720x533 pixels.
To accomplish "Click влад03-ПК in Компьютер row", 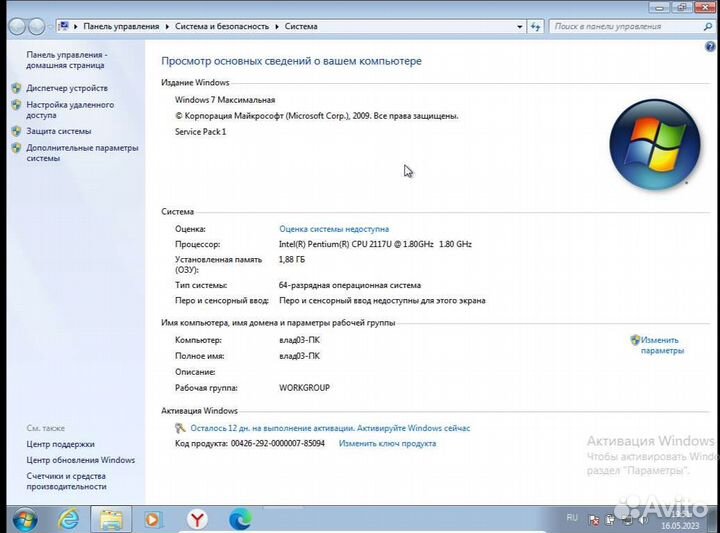I will pos(299,340).
